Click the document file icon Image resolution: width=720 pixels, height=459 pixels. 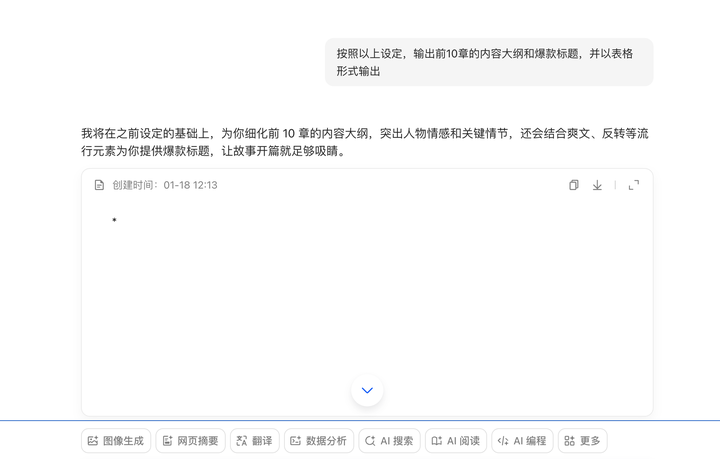(x=99, y=185)
